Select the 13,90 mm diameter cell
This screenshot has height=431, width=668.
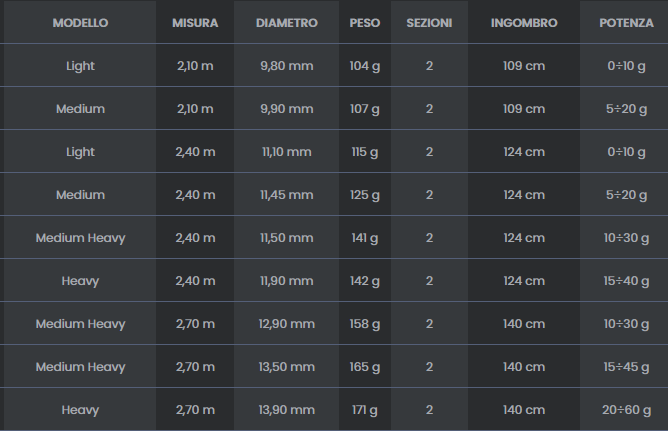click(x=287, y=410)
